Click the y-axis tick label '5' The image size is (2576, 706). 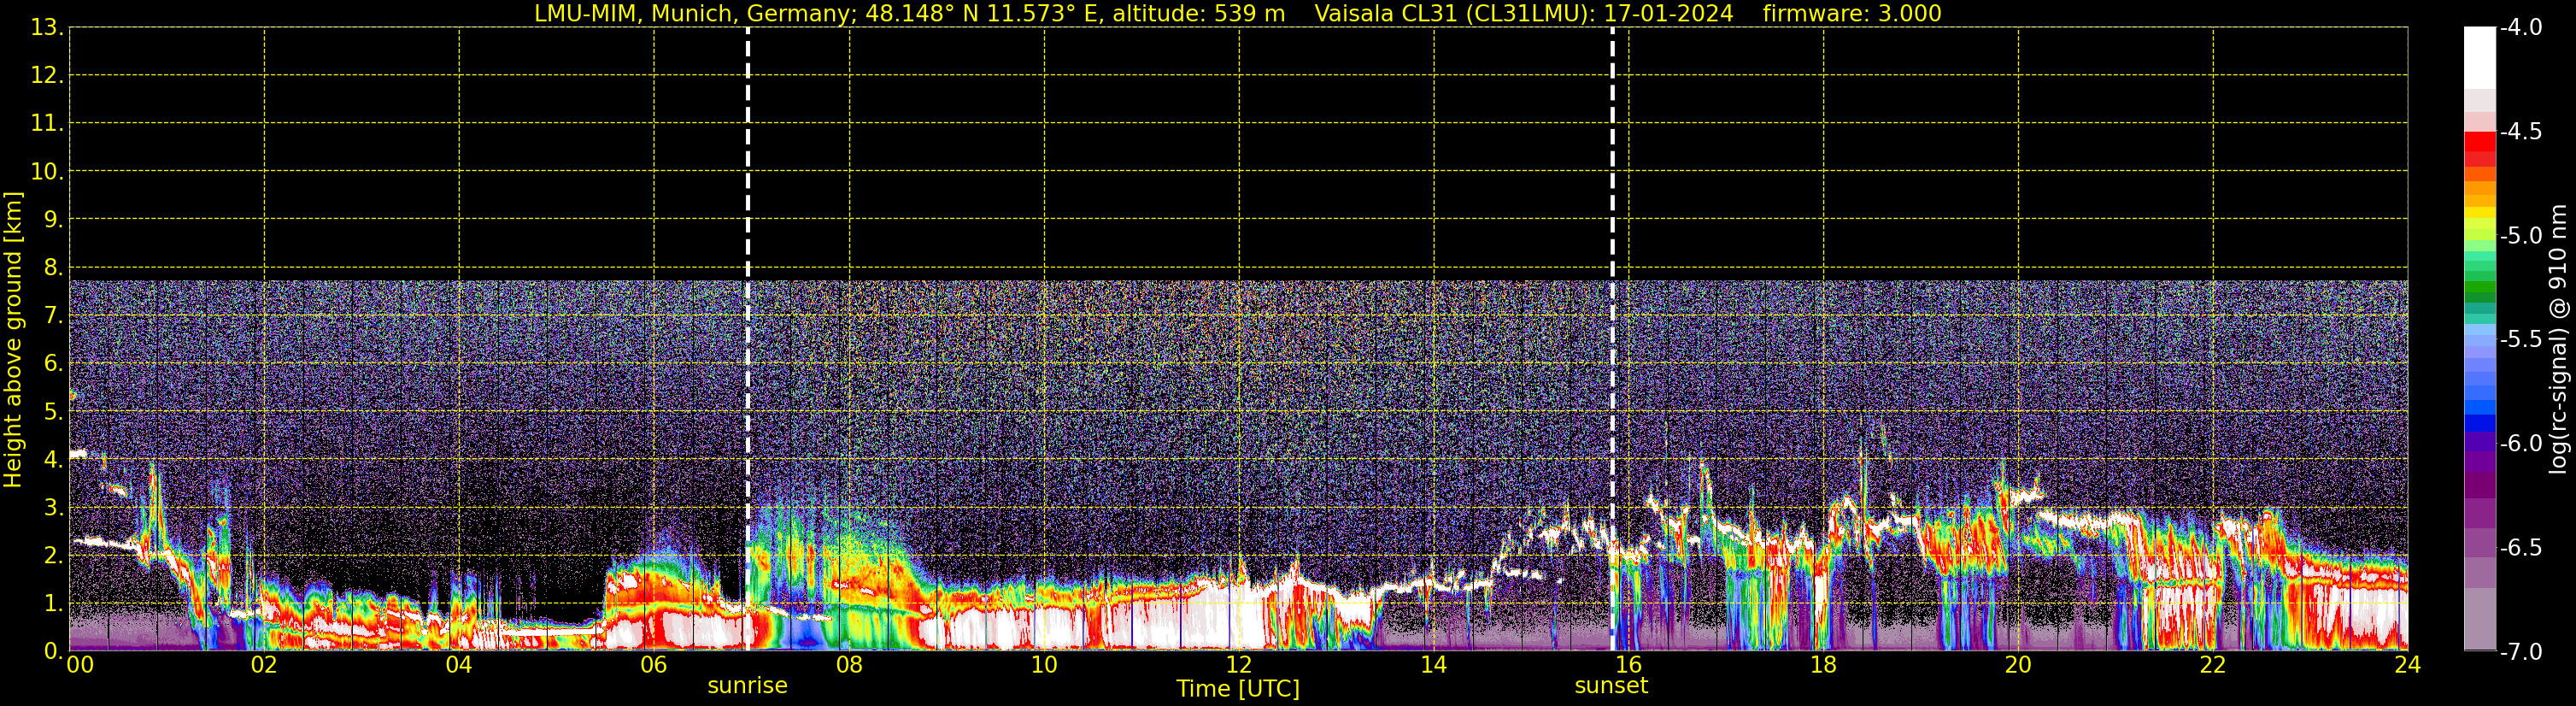[x=53, y=412]
